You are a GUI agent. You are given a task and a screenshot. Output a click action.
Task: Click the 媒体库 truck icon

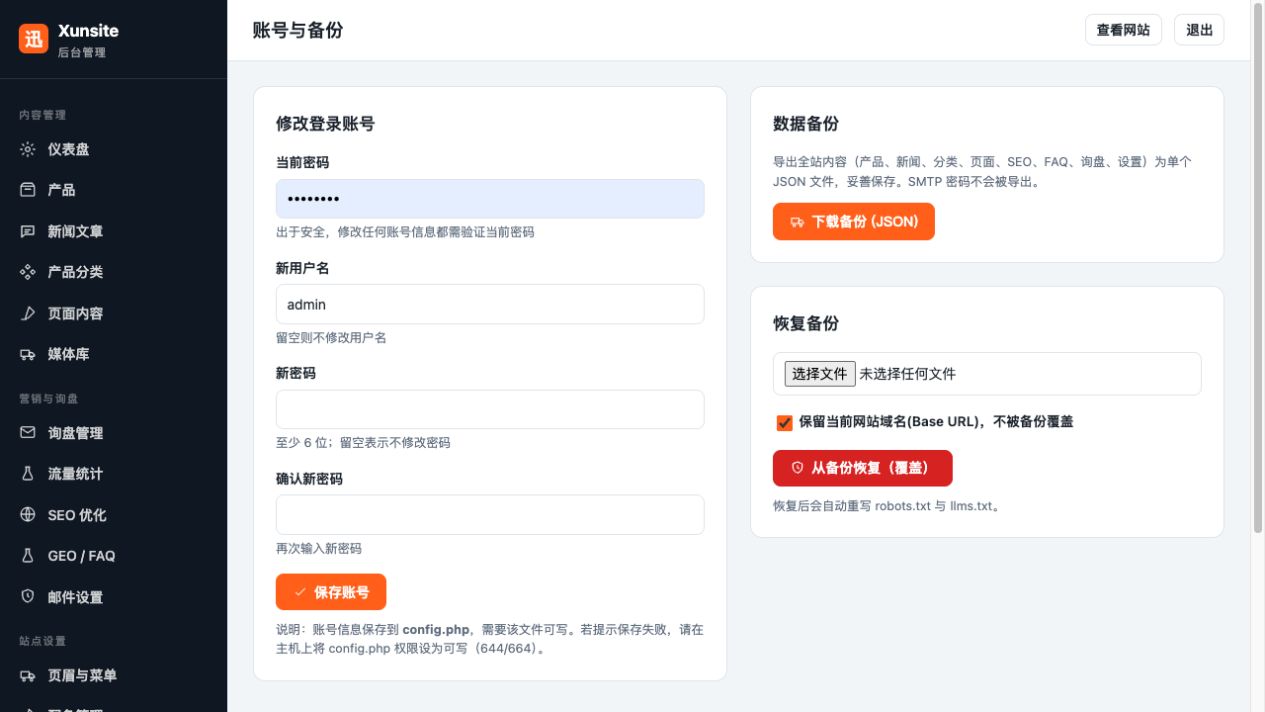pyautogui.click(x=28, y=354)
